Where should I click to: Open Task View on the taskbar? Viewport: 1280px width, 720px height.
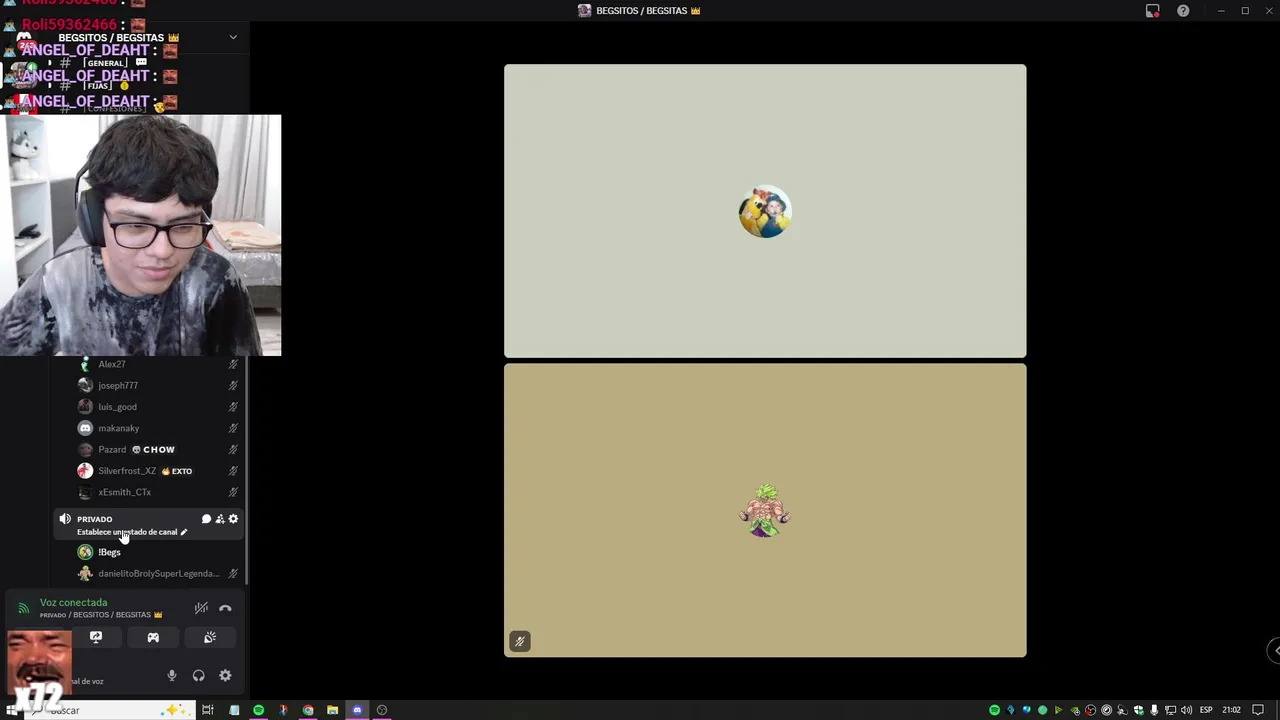click(208, 711)
